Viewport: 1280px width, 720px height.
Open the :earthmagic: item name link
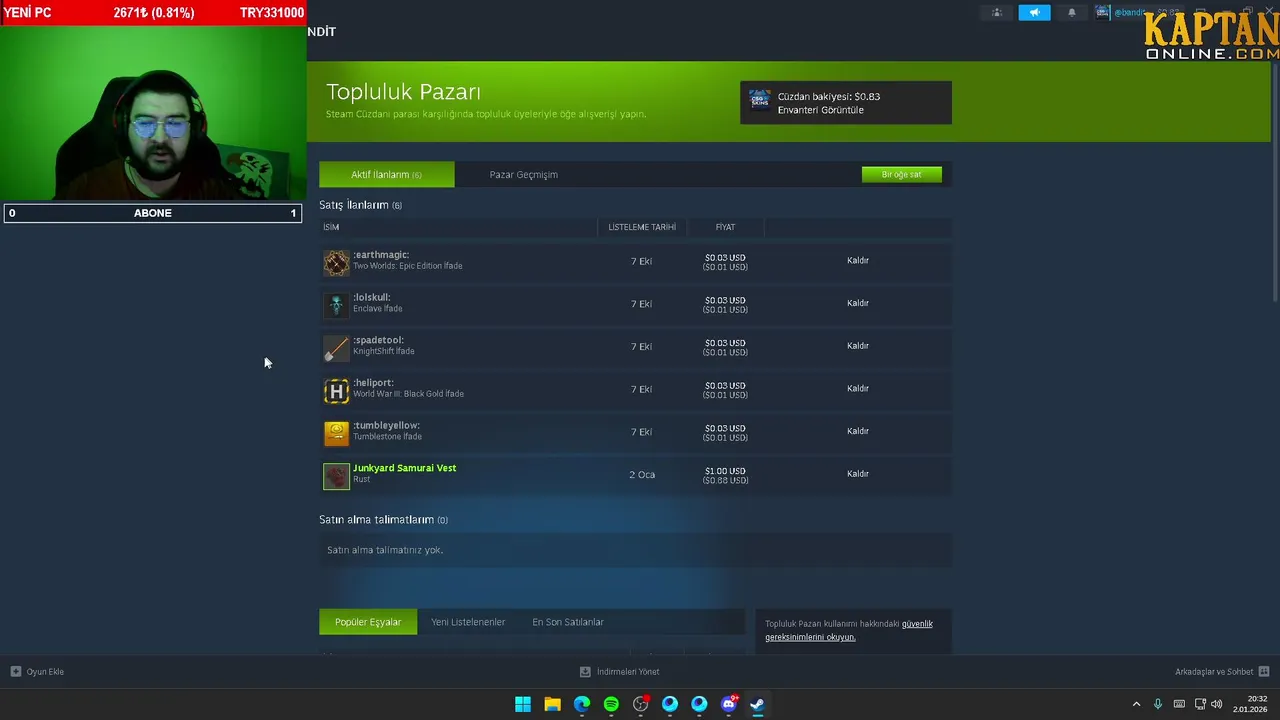(381, 255)
